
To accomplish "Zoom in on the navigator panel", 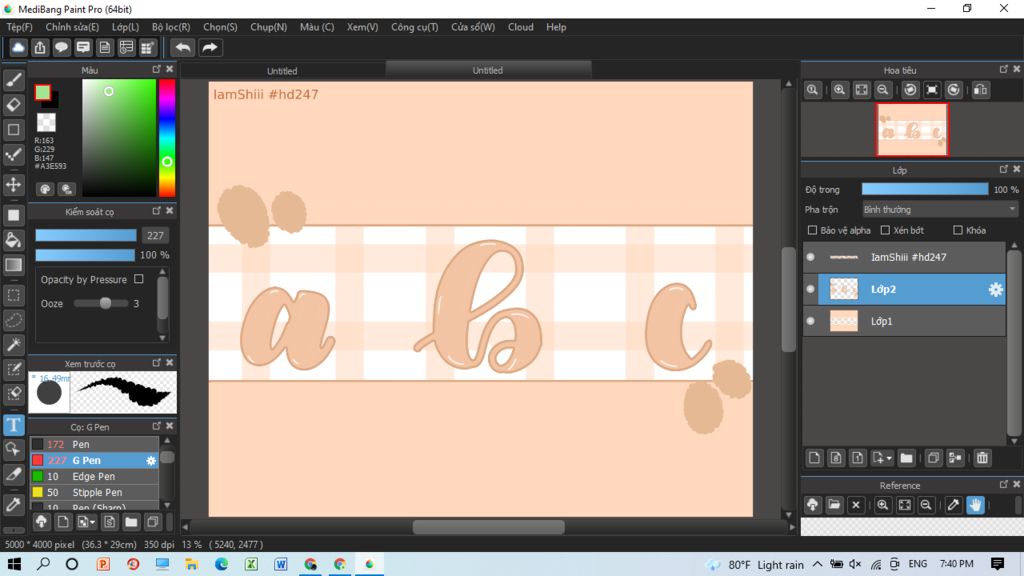I will coord(839,90).
